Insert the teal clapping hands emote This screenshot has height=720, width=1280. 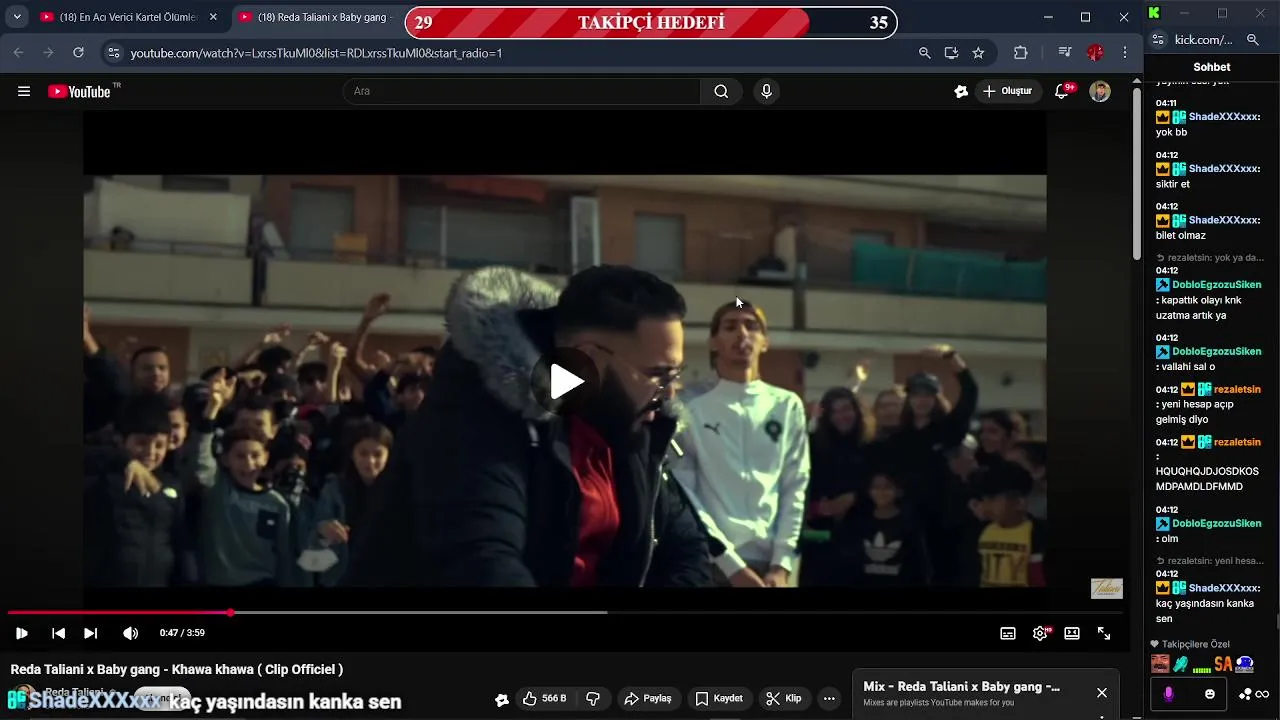1181,664
